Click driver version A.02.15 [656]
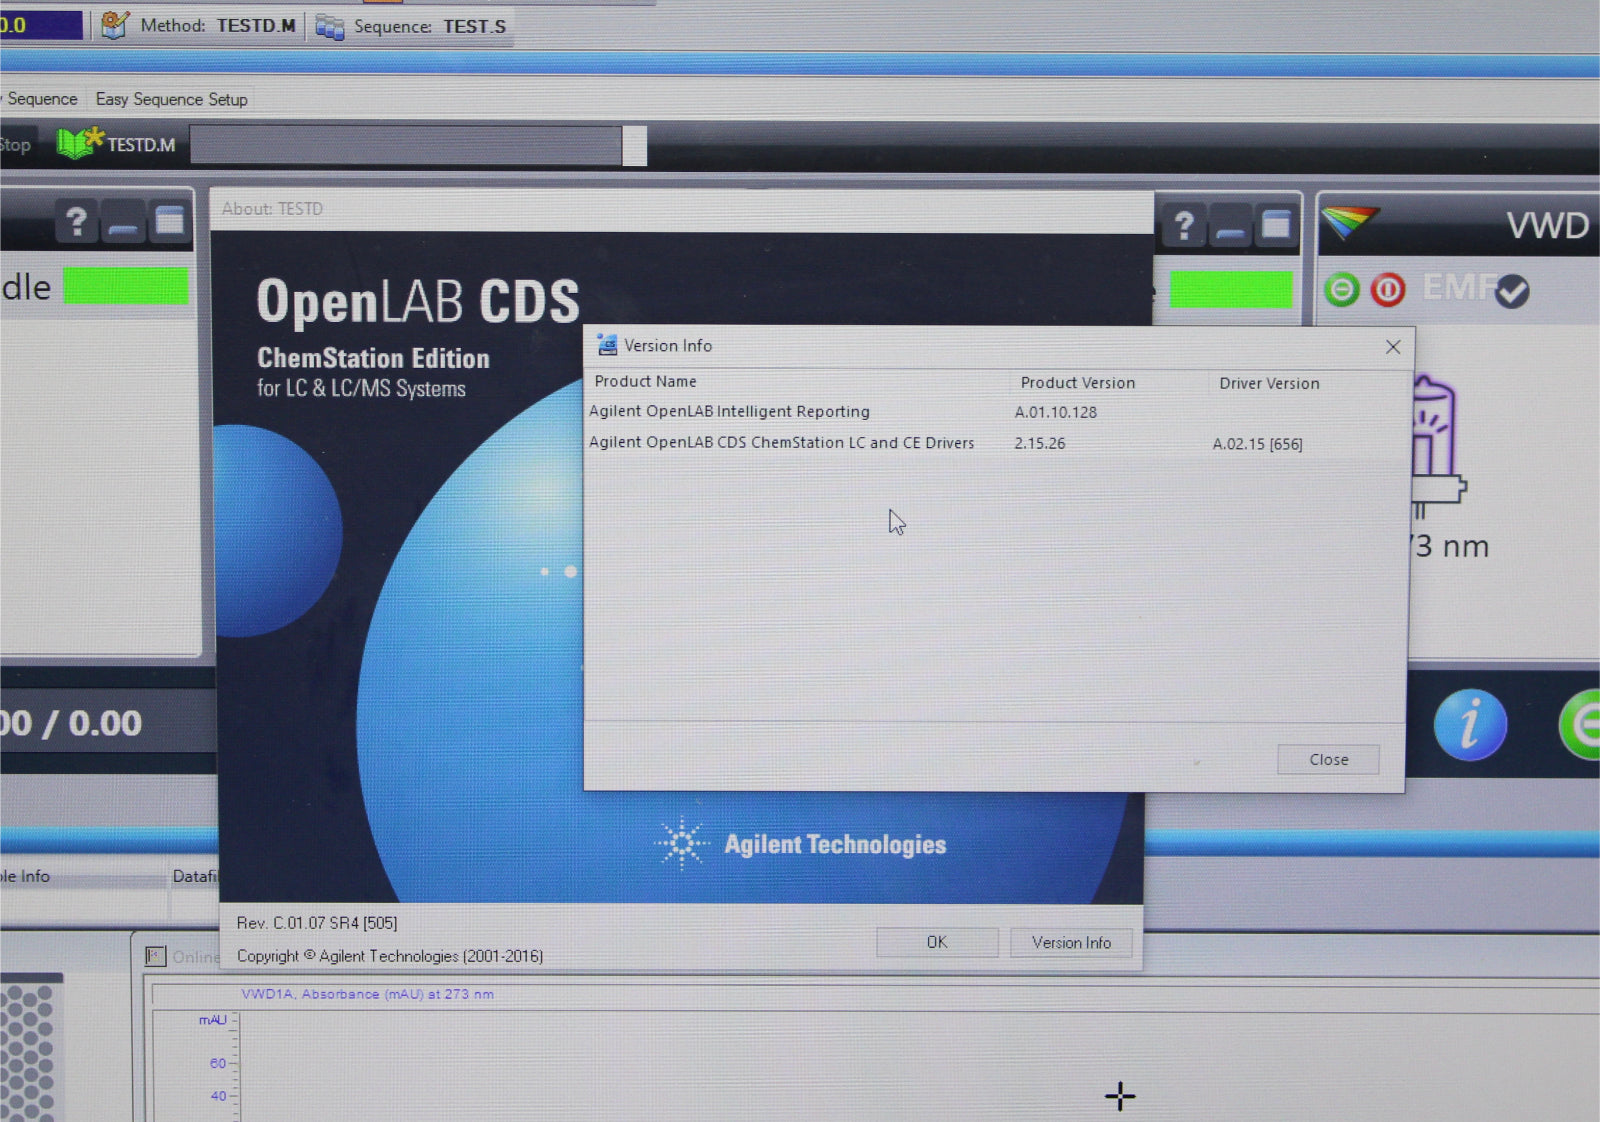The image size is (1600, 1122). coord(1257,444)
